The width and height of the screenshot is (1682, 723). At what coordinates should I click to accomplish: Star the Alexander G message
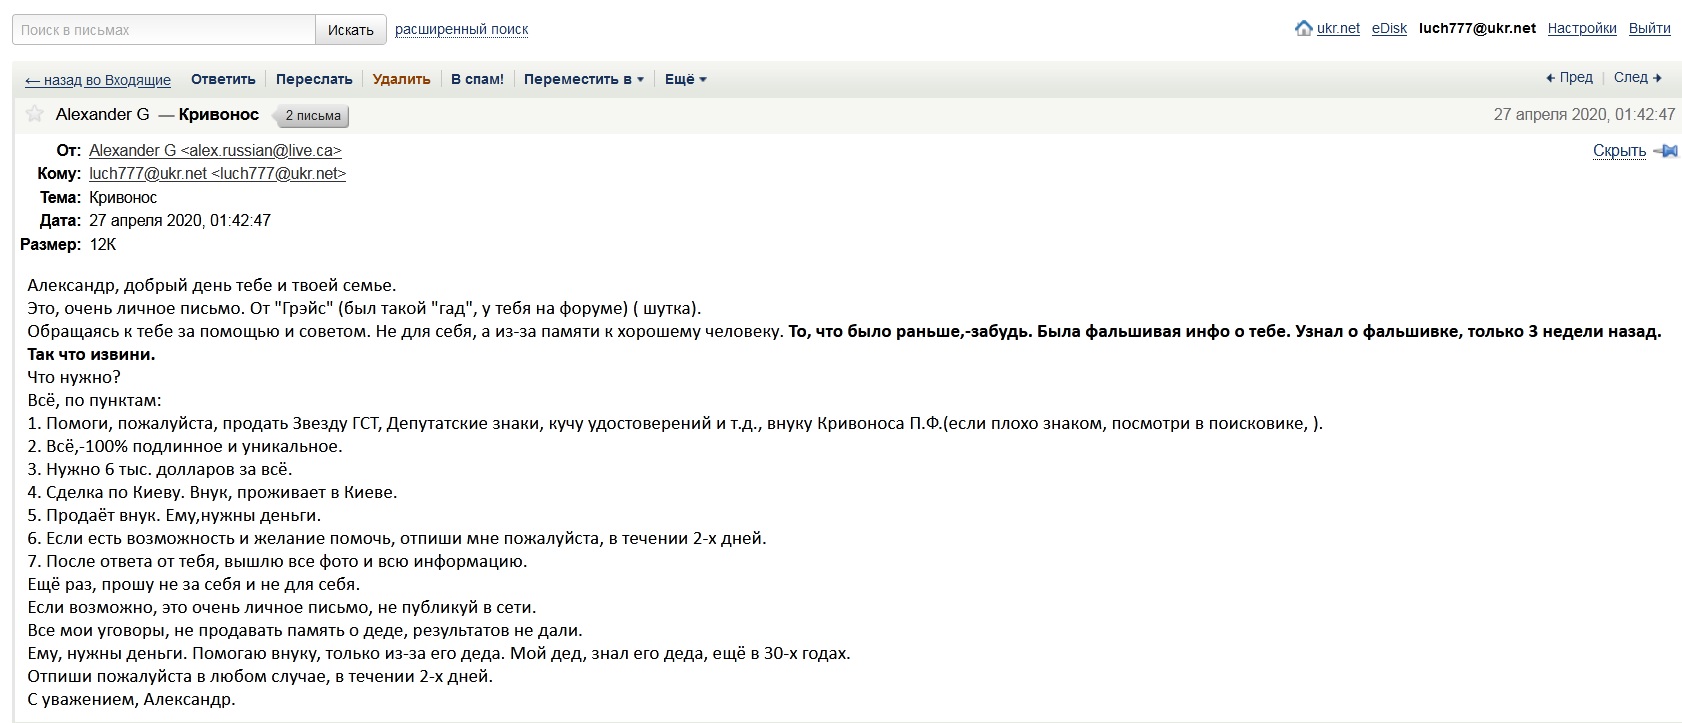[x=35, y=114]
